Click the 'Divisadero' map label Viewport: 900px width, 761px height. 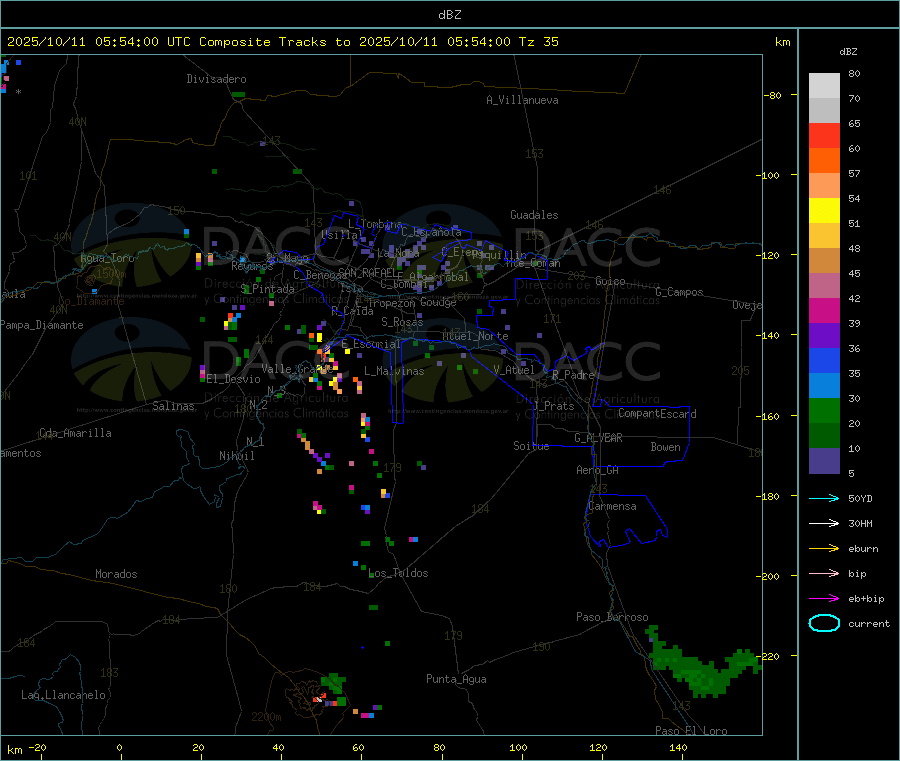[216, 79]
